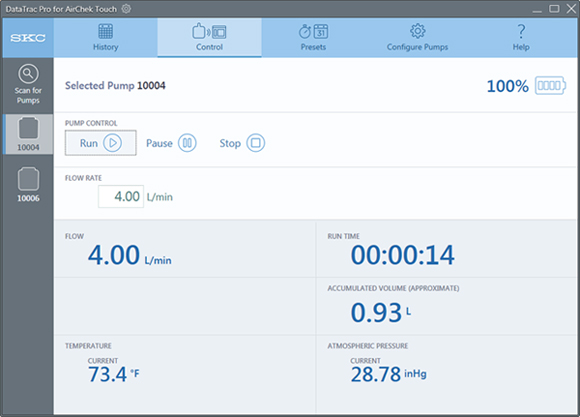580x417 pixels.
Task: Open the Help tab
Action: [x=521, y=38]
